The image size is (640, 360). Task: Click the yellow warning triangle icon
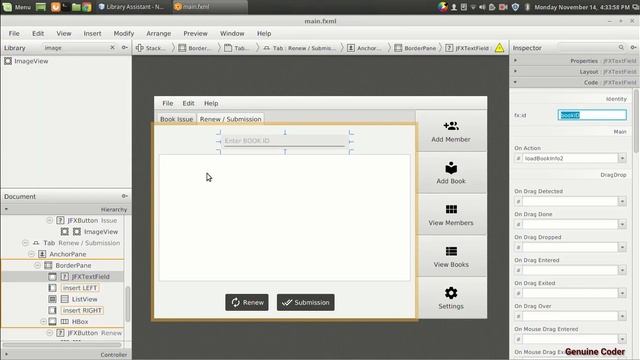[499, 48]
